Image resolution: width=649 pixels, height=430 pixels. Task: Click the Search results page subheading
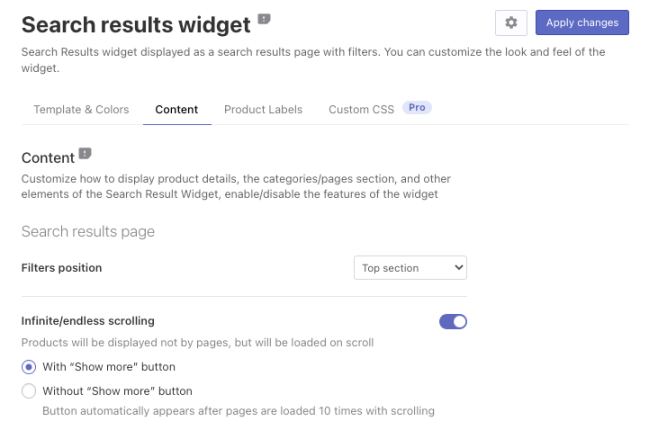[x=88, y=232]
